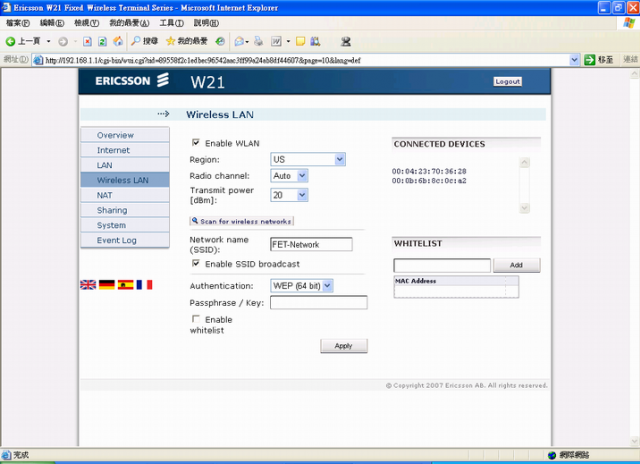
Task: Click the Edit with Word icon
Action: point(276,41)
